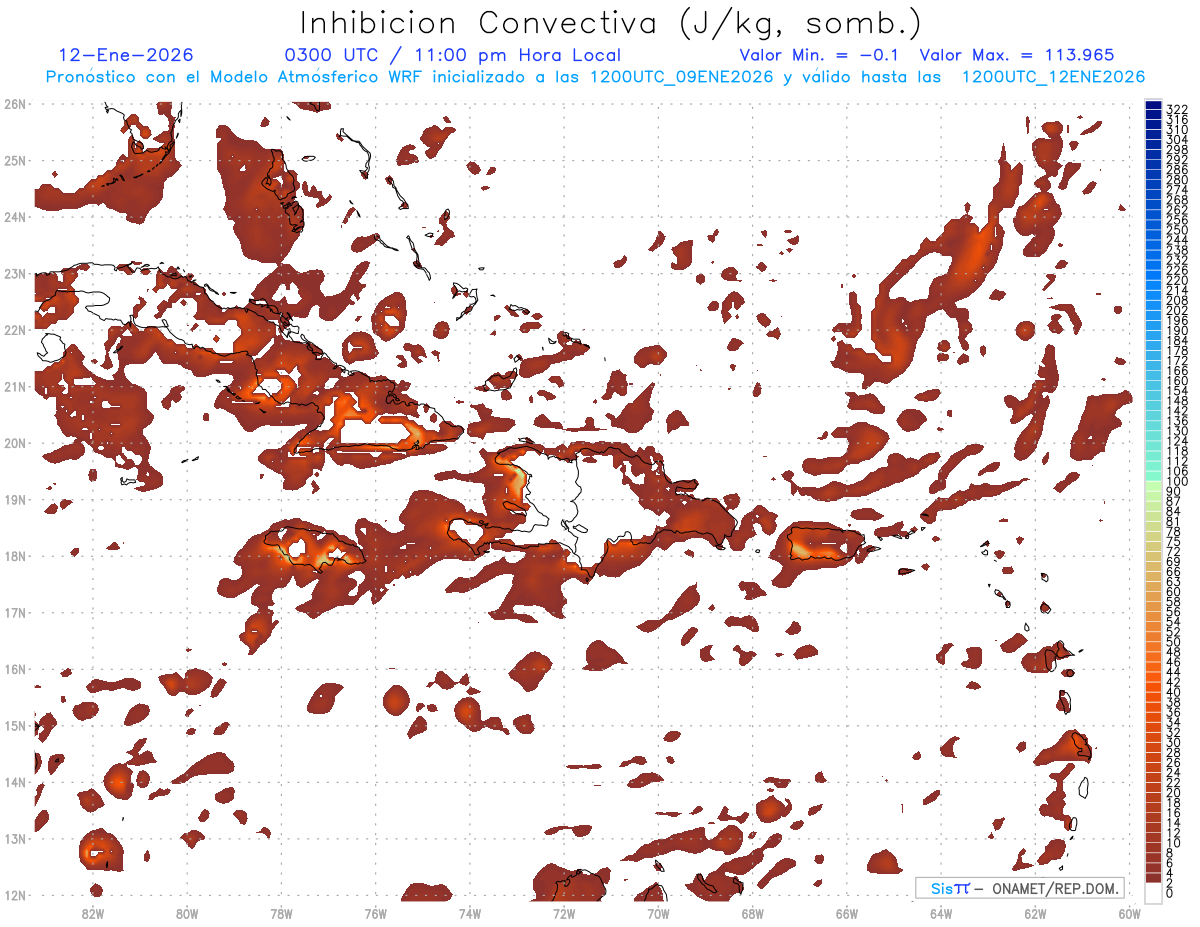Click the 16N latitude label
The height and width of the screenshot is (927, 1200).
pos(15,669)
